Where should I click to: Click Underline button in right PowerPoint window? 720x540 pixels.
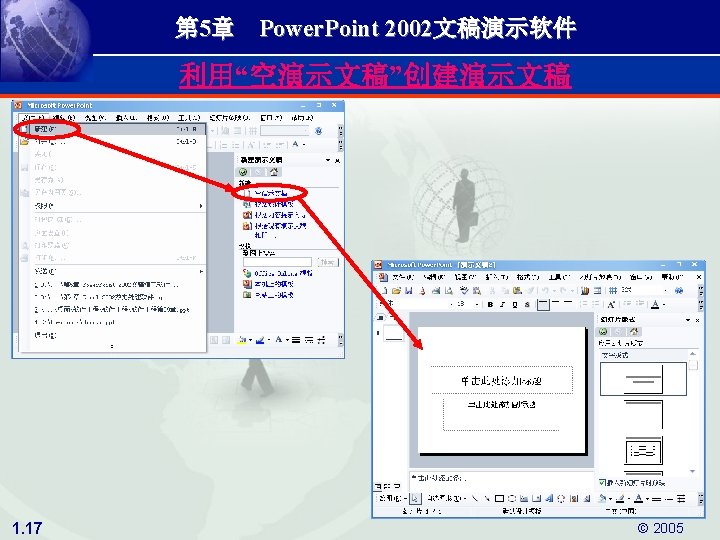515,304
